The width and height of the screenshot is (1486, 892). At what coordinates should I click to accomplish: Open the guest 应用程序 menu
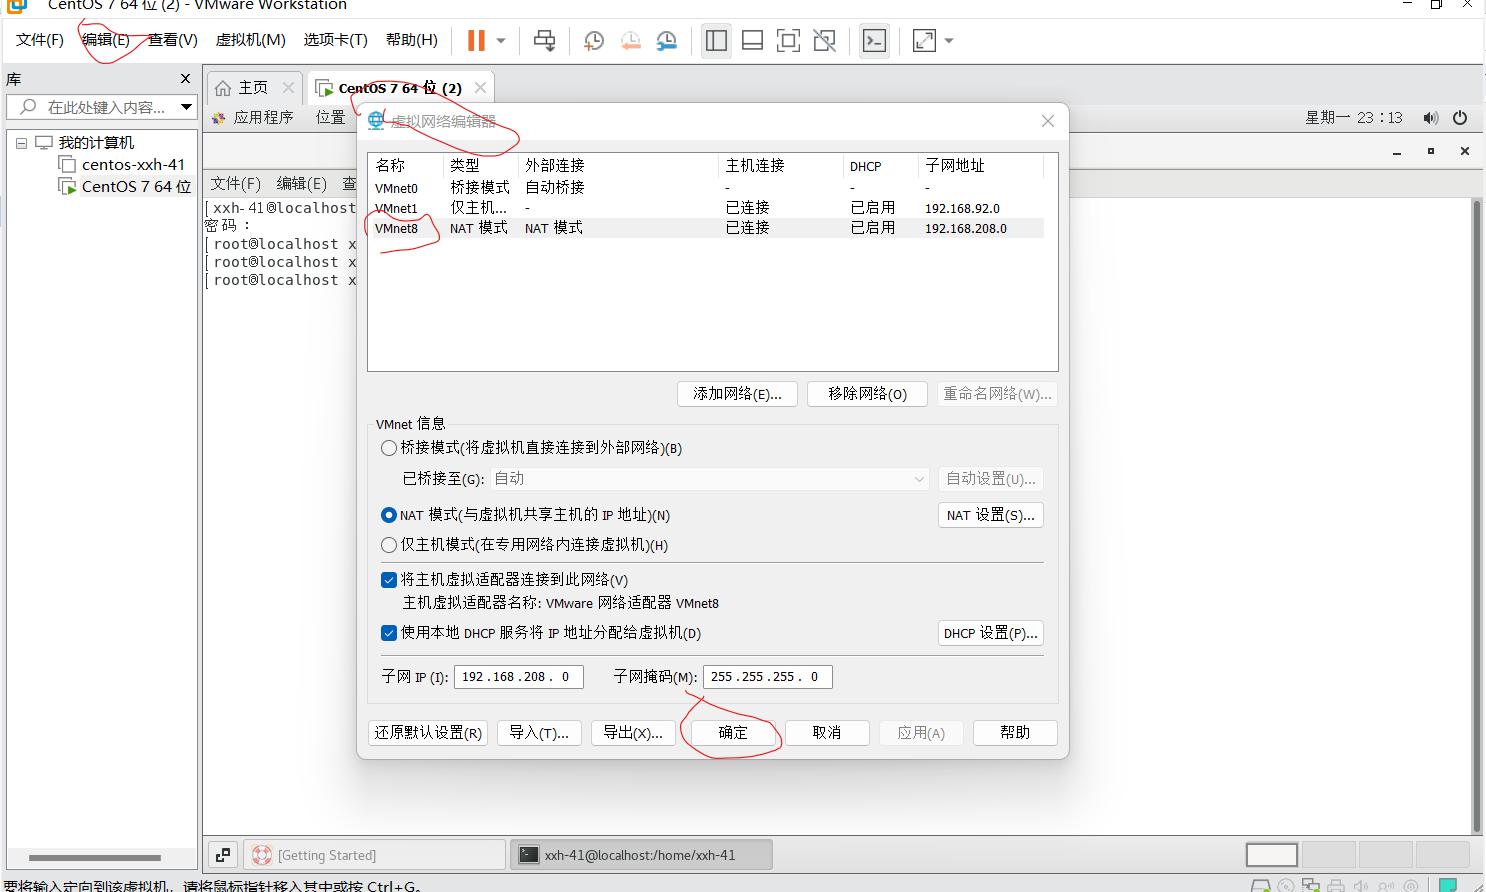point(253,118)
